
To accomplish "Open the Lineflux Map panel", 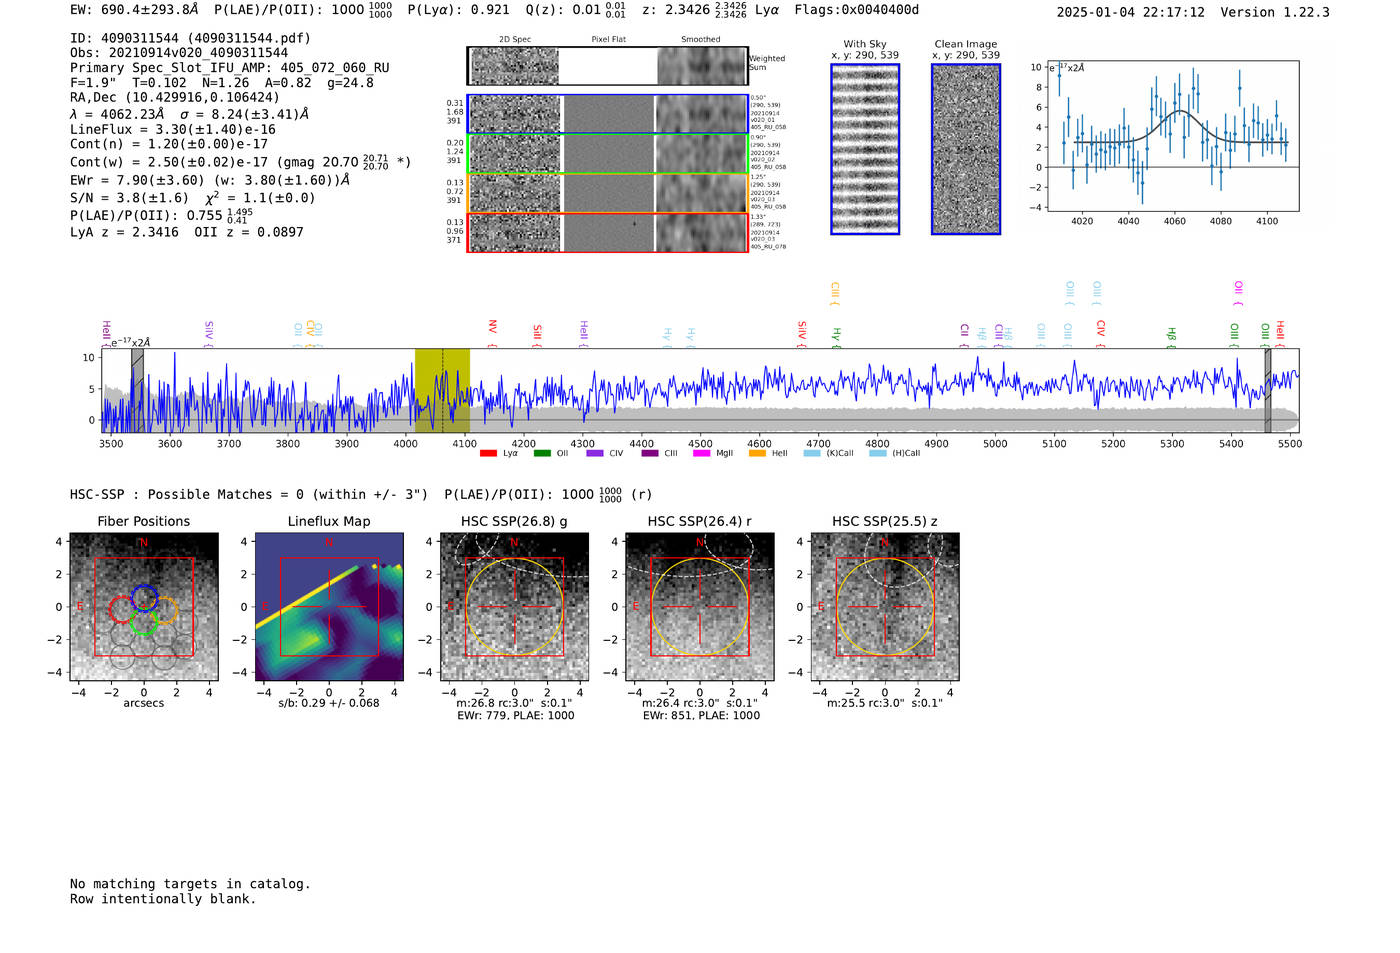I will [329, 607].
